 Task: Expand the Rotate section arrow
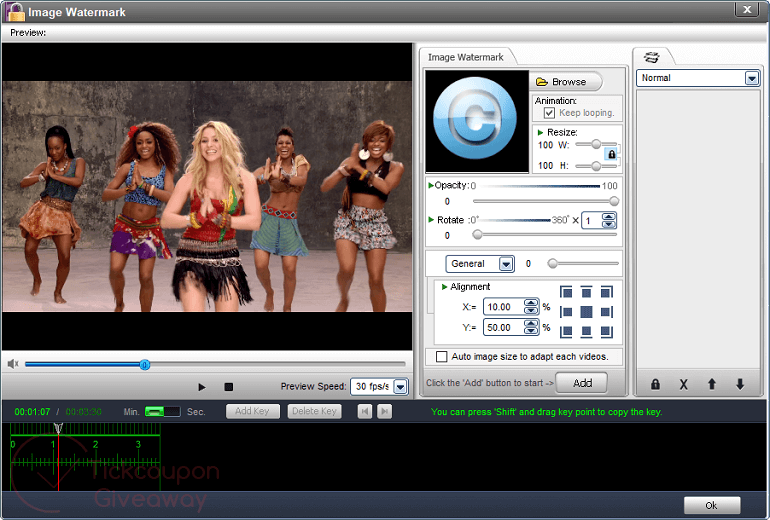click(431, 219)
